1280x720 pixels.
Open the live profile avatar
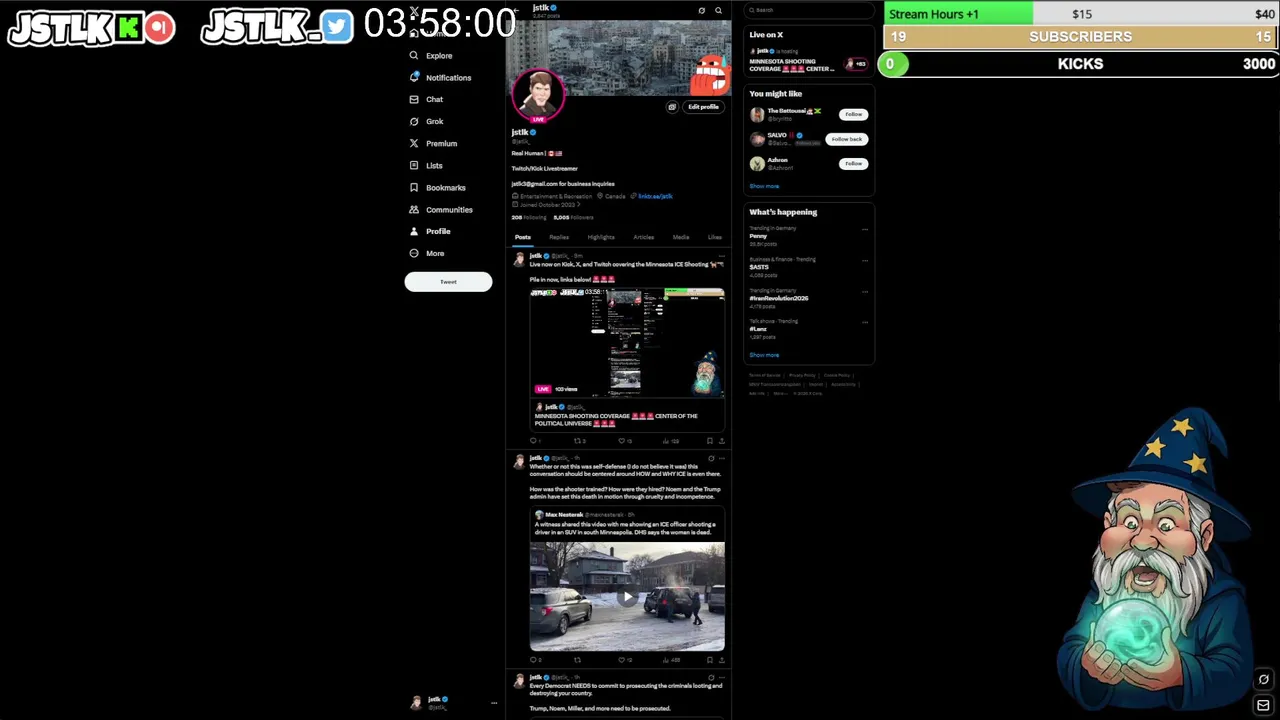click(539, 96)
